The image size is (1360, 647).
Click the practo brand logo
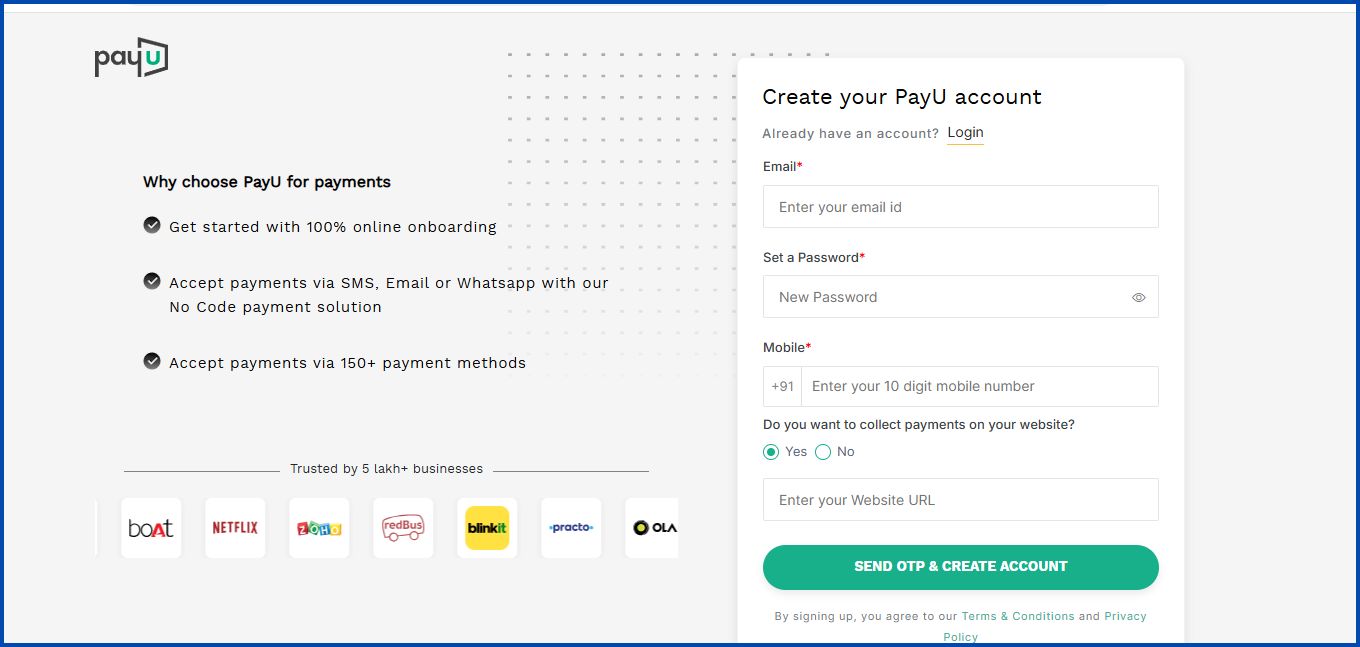pos(571,528)
